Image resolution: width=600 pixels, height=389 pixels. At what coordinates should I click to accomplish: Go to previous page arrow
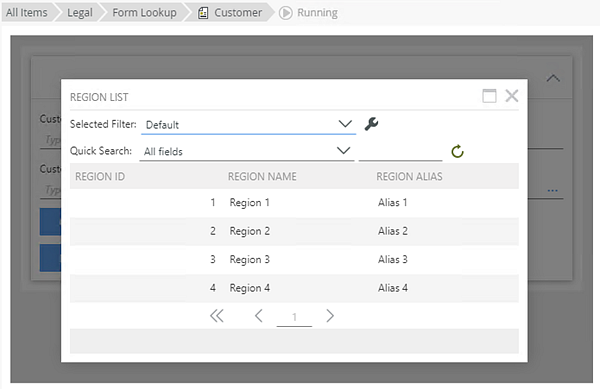tap(259, 316)
